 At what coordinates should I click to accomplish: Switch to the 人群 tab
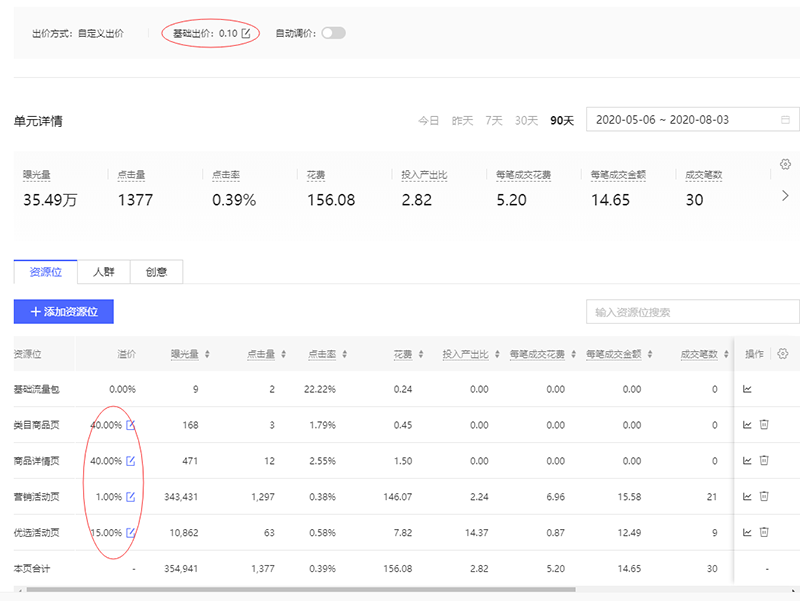(x=104, y=272)
